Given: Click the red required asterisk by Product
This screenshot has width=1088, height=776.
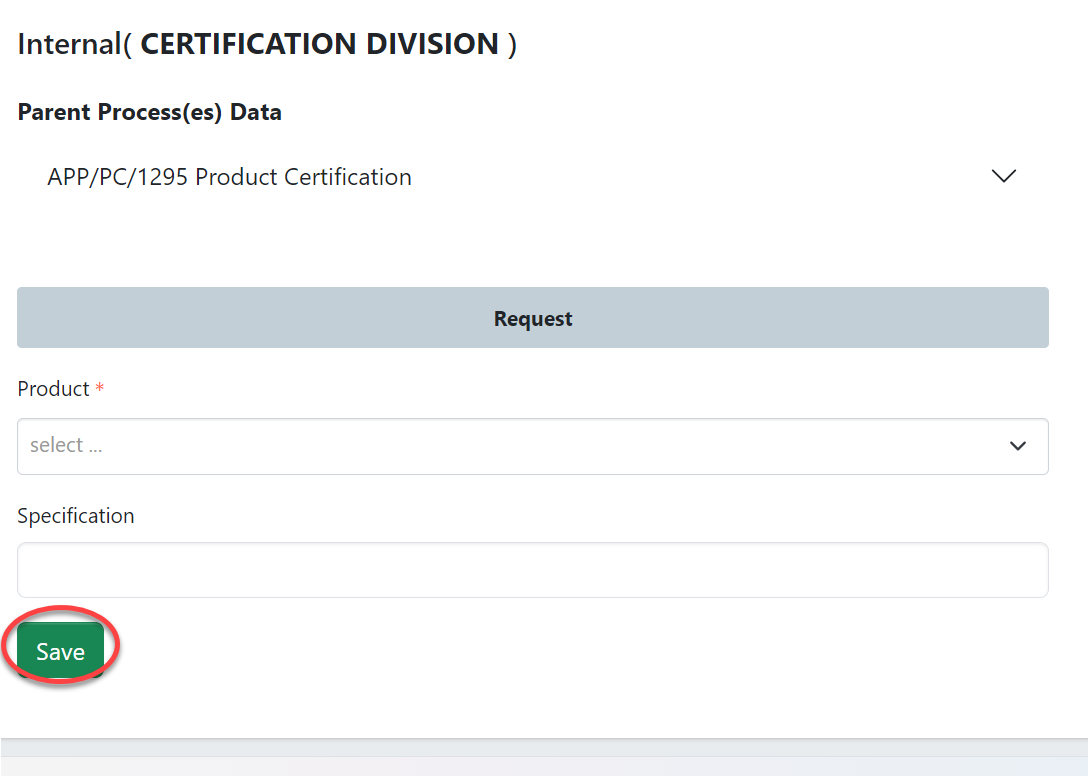Looking at the screenshot, I should 100,389.
